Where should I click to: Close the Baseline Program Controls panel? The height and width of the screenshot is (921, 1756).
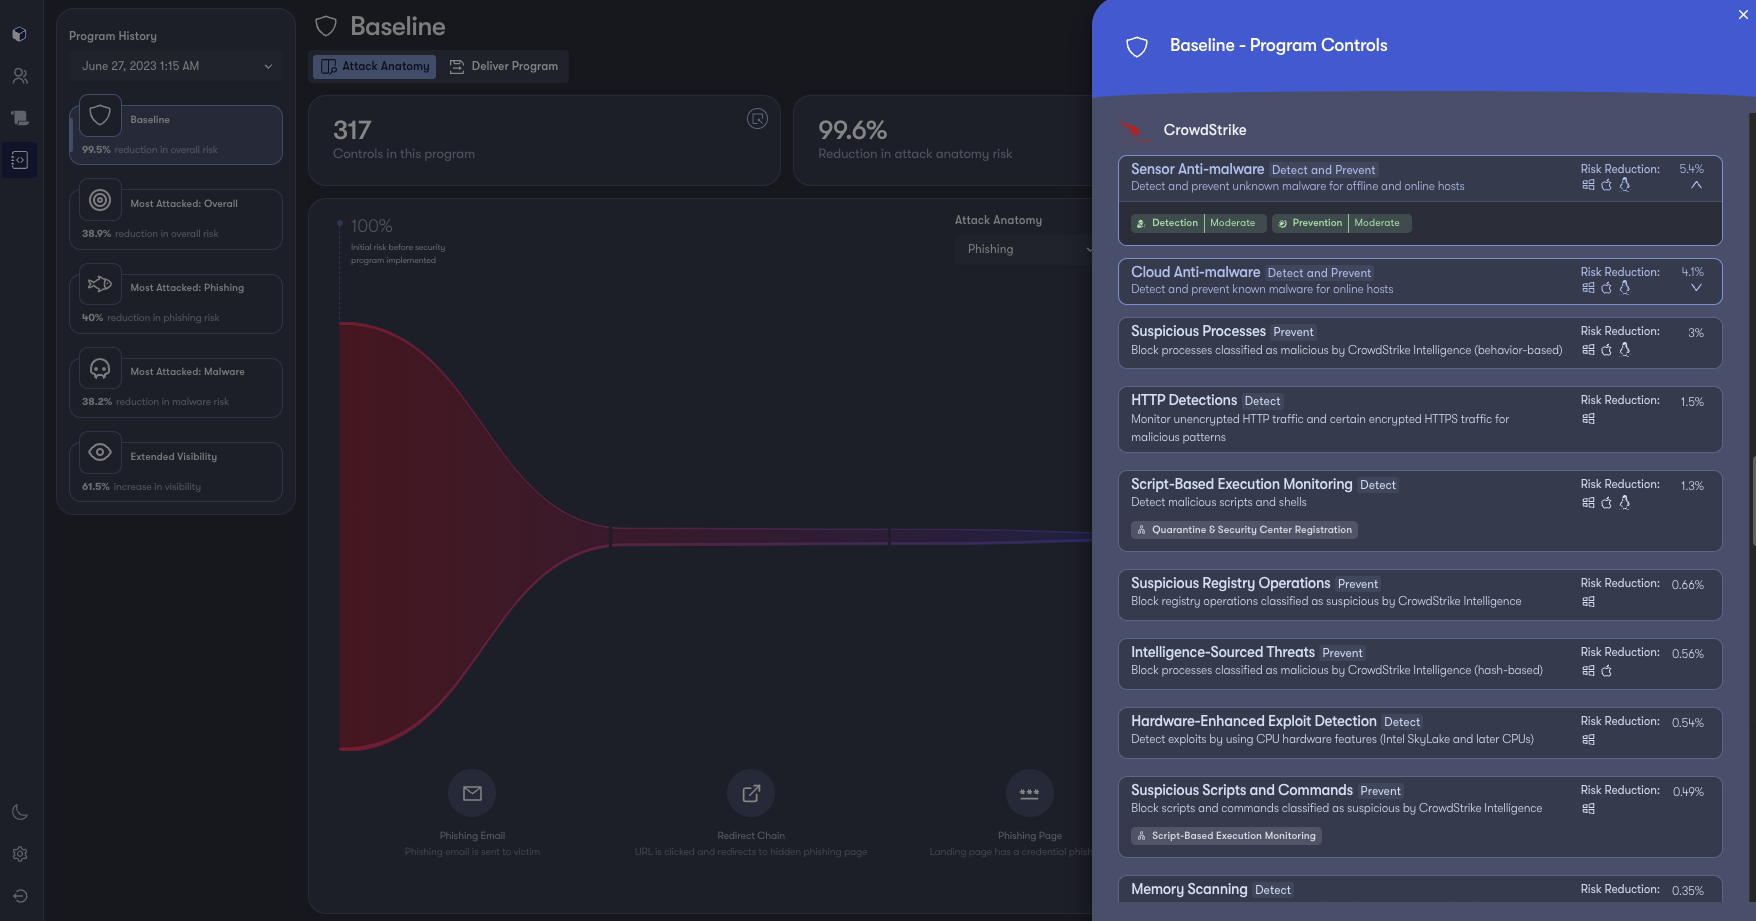[1743, 14]
